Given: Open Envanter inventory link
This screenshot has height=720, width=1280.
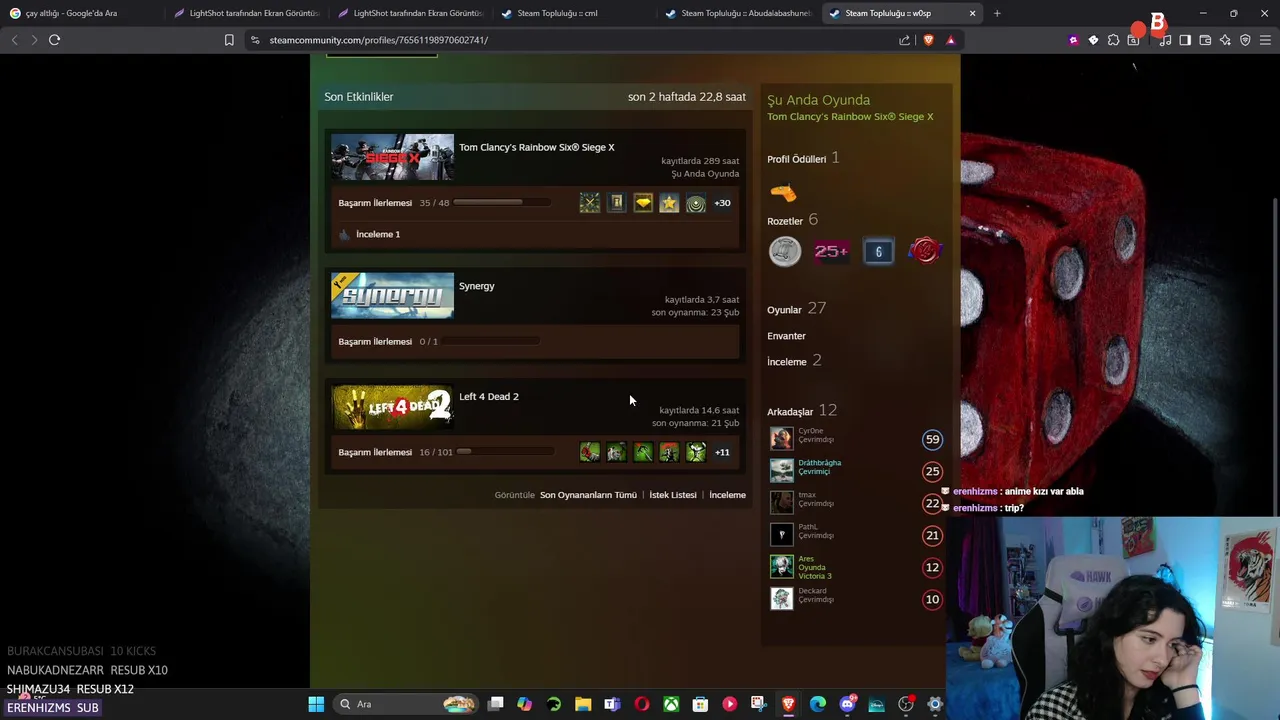Looking at the screenshot, I should coord(786,336).
